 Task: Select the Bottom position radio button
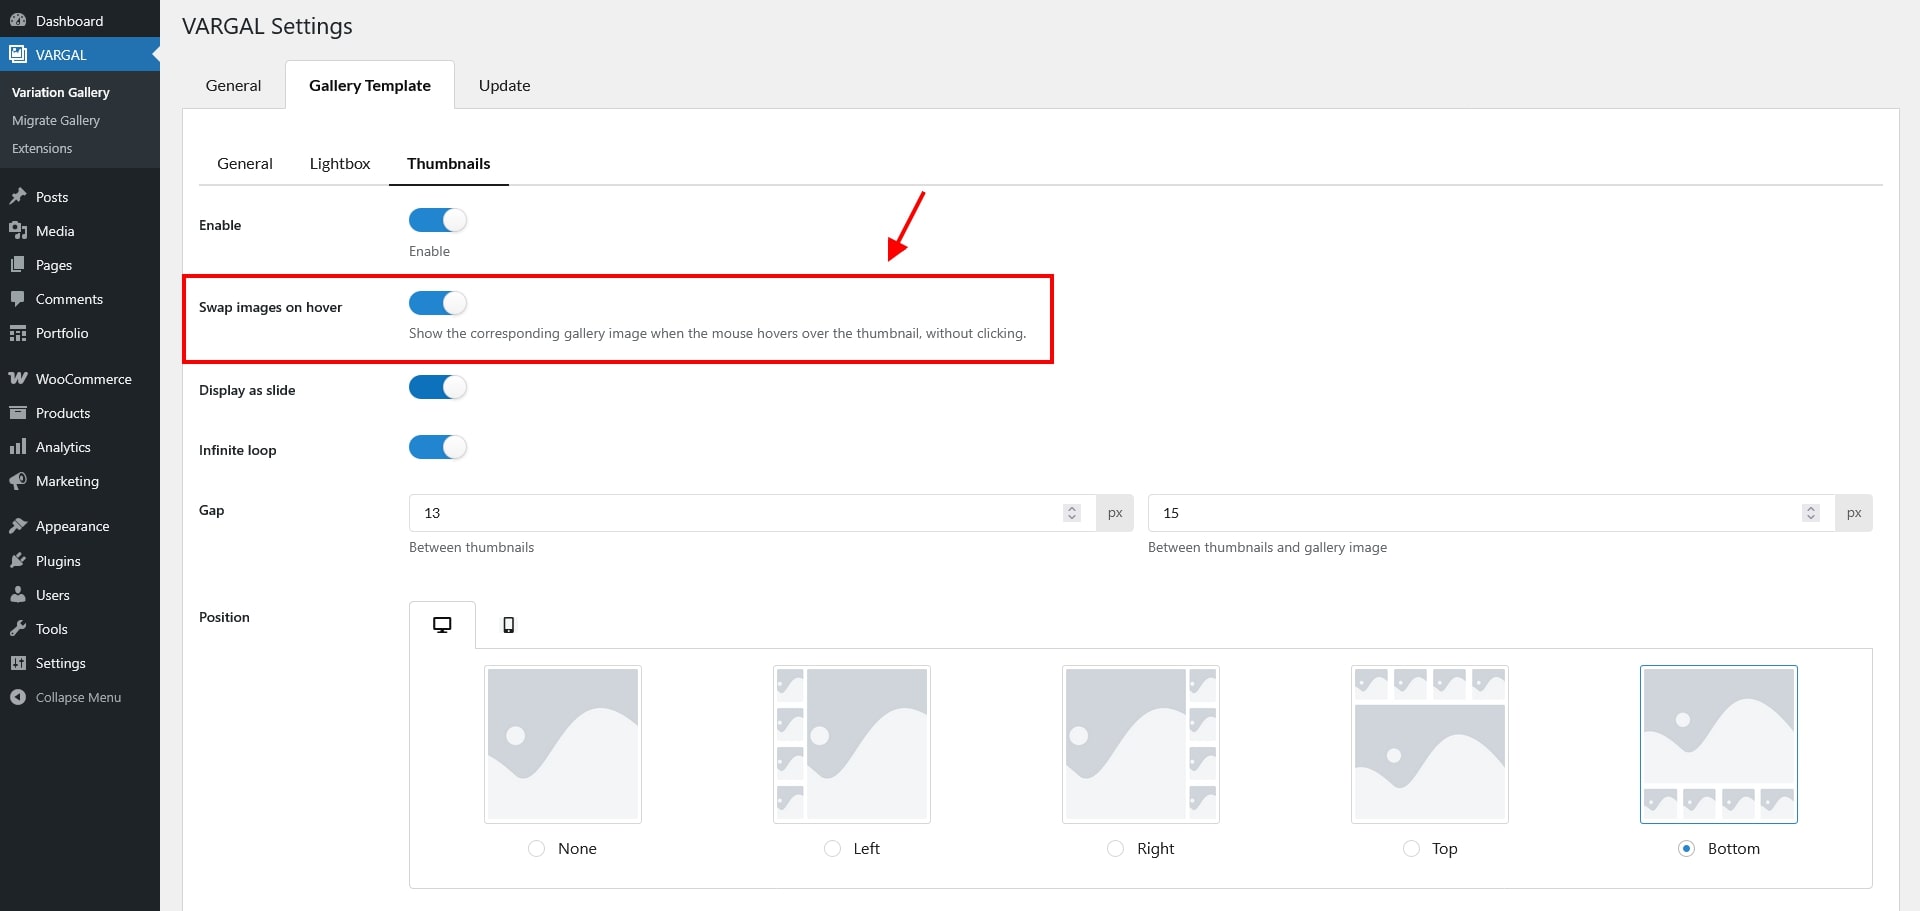pos(1686,848)
